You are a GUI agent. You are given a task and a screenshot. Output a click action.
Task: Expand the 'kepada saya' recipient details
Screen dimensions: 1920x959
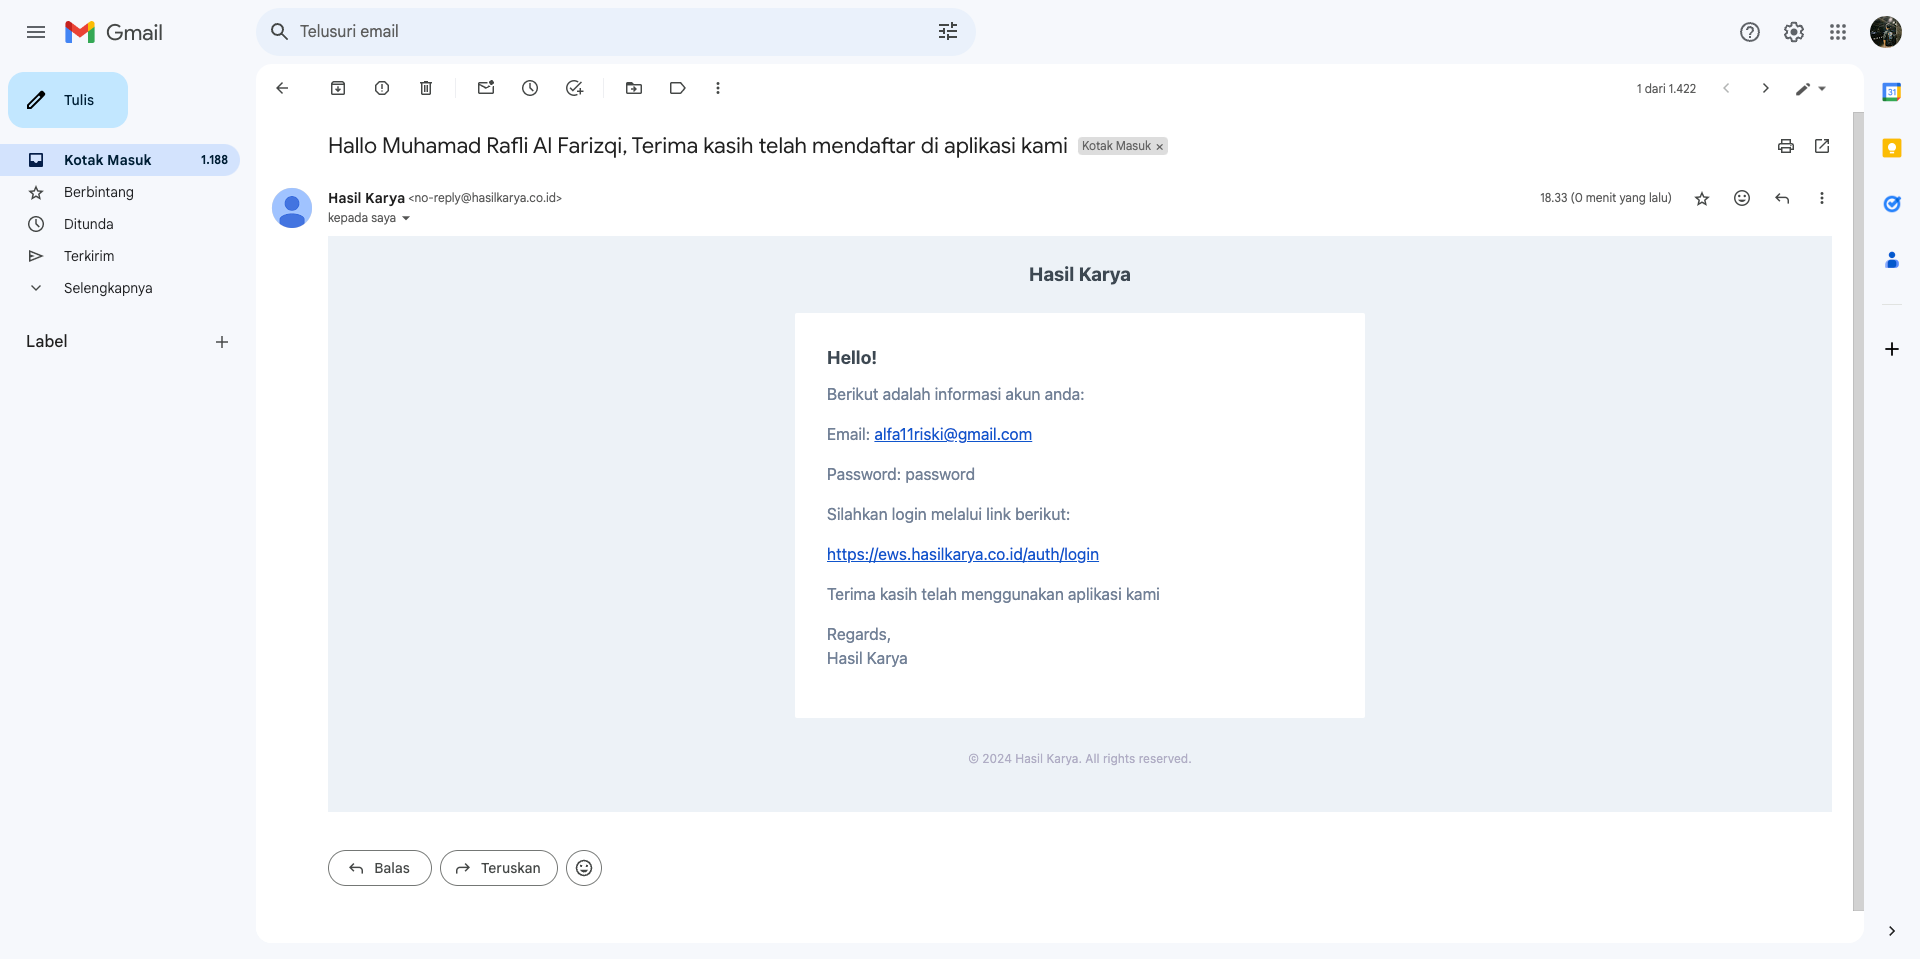406,218
